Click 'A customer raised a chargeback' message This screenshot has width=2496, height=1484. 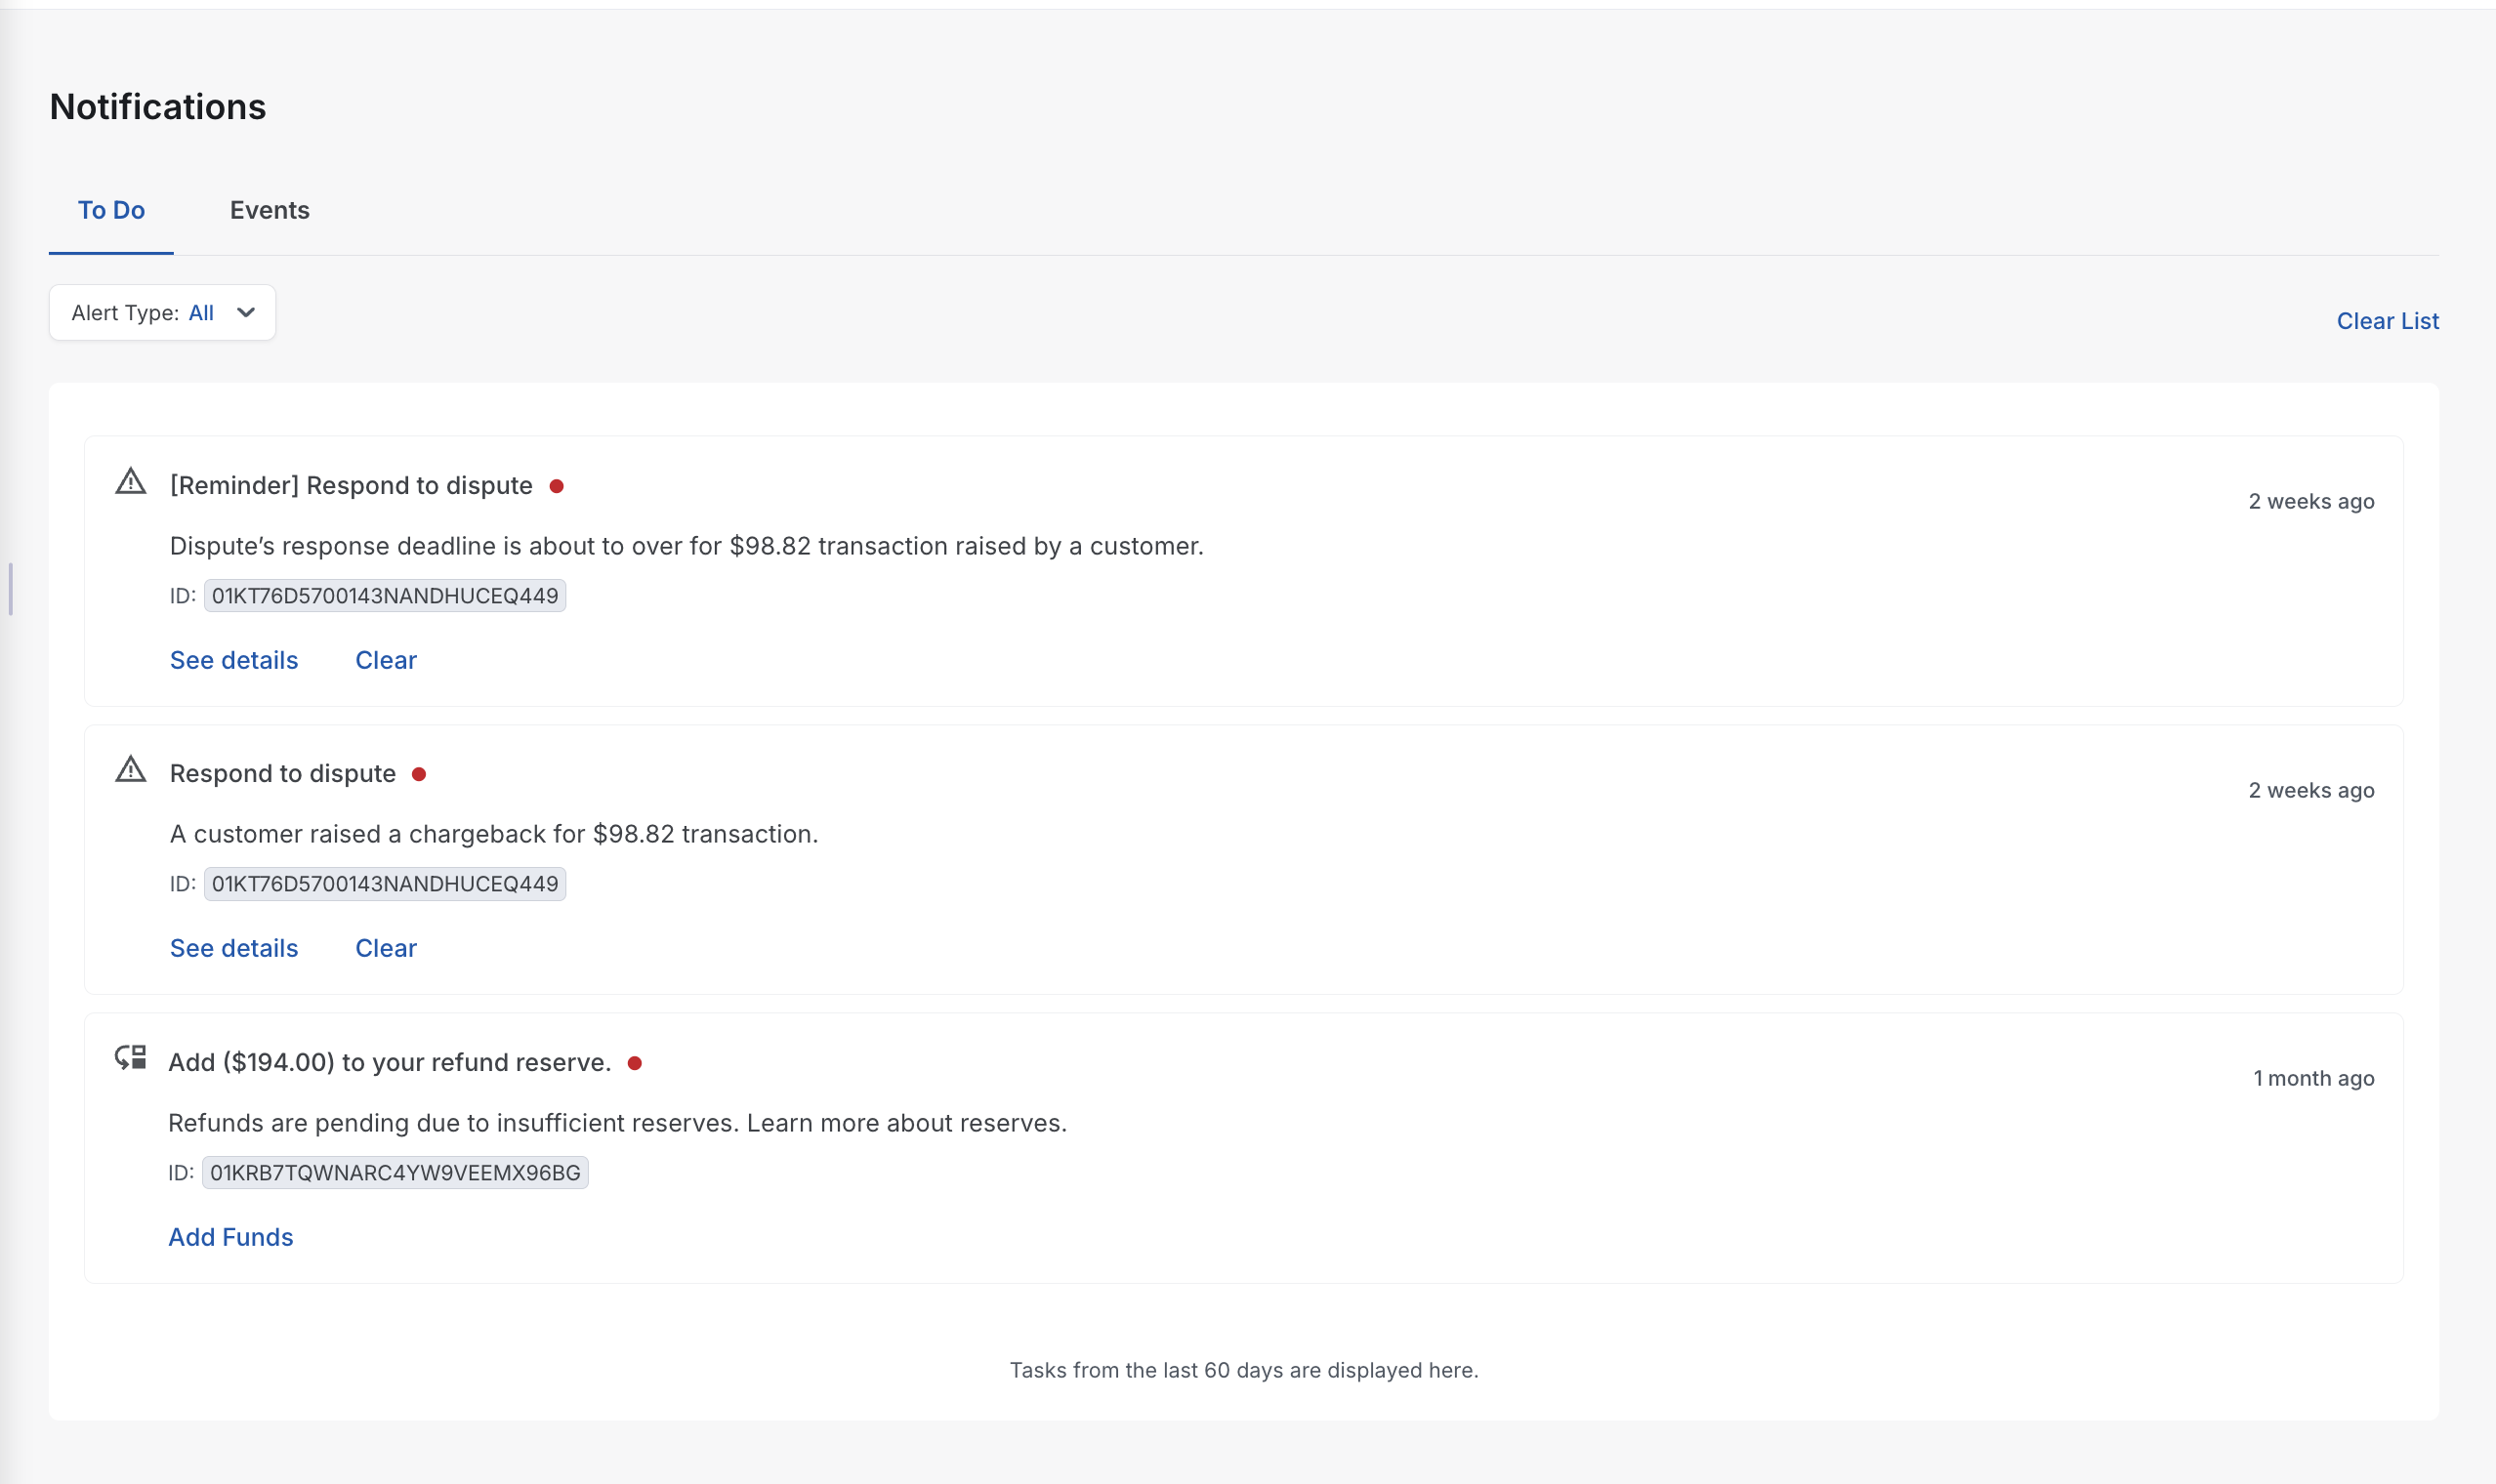pos(494,834)
